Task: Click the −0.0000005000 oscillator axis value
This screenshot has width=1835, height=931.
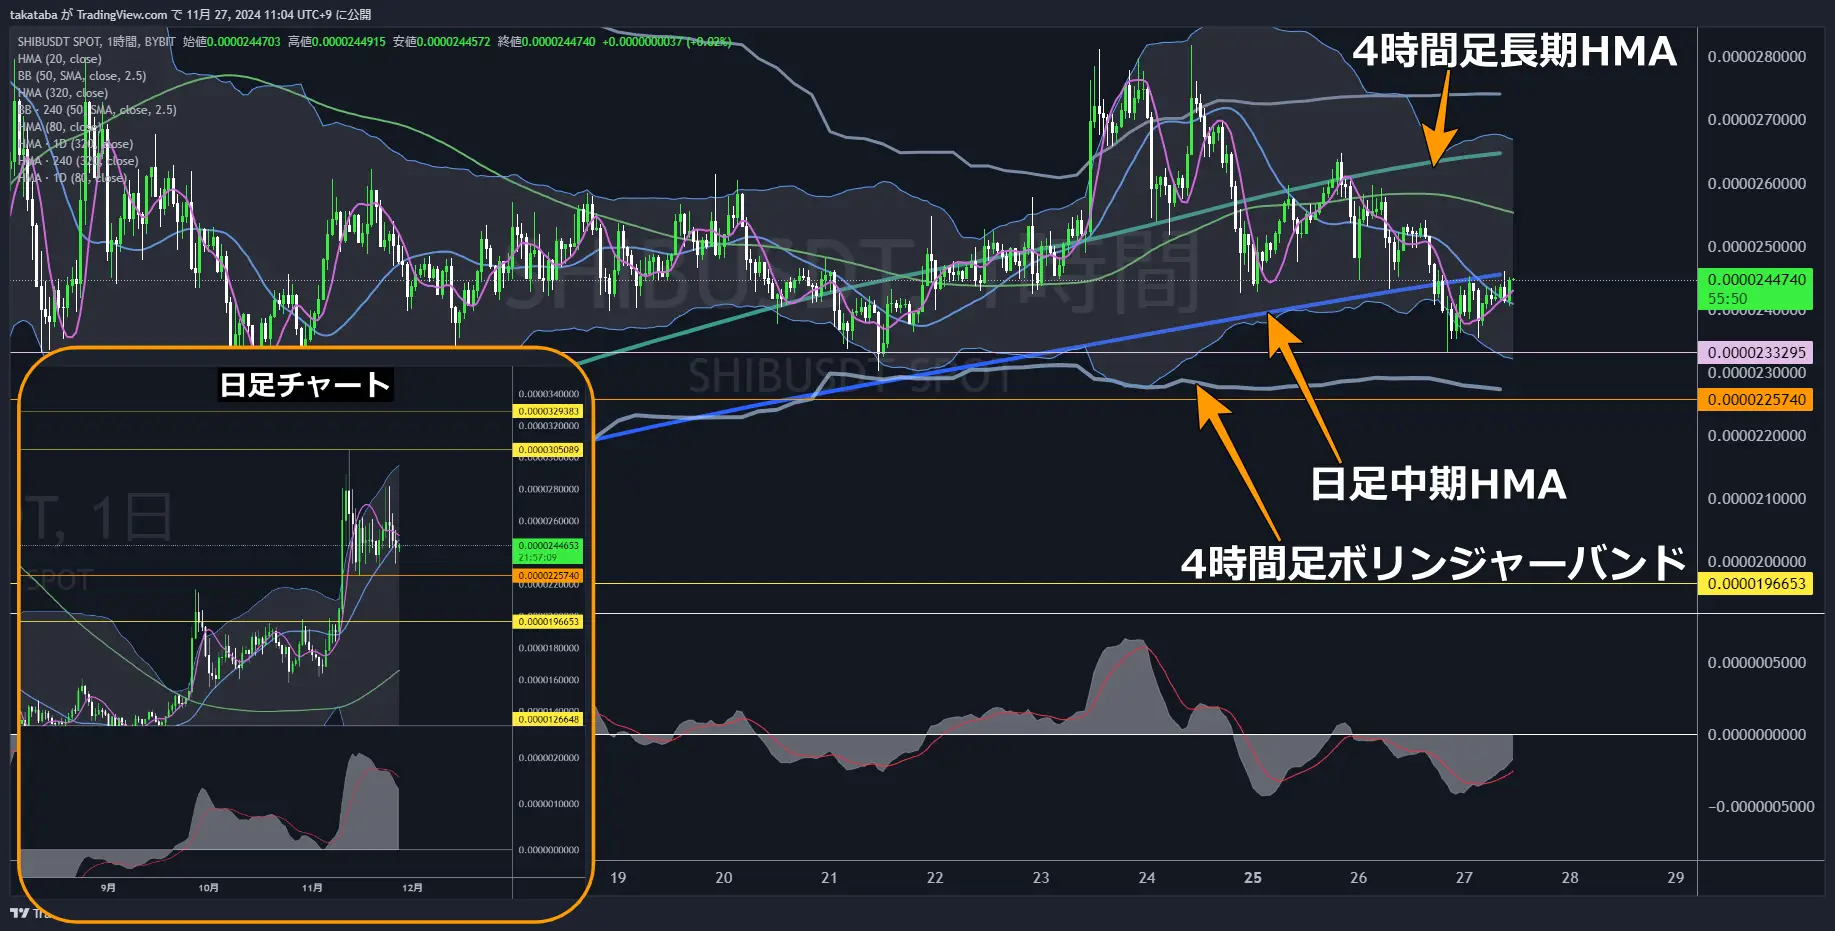Action: (1761, 807)
